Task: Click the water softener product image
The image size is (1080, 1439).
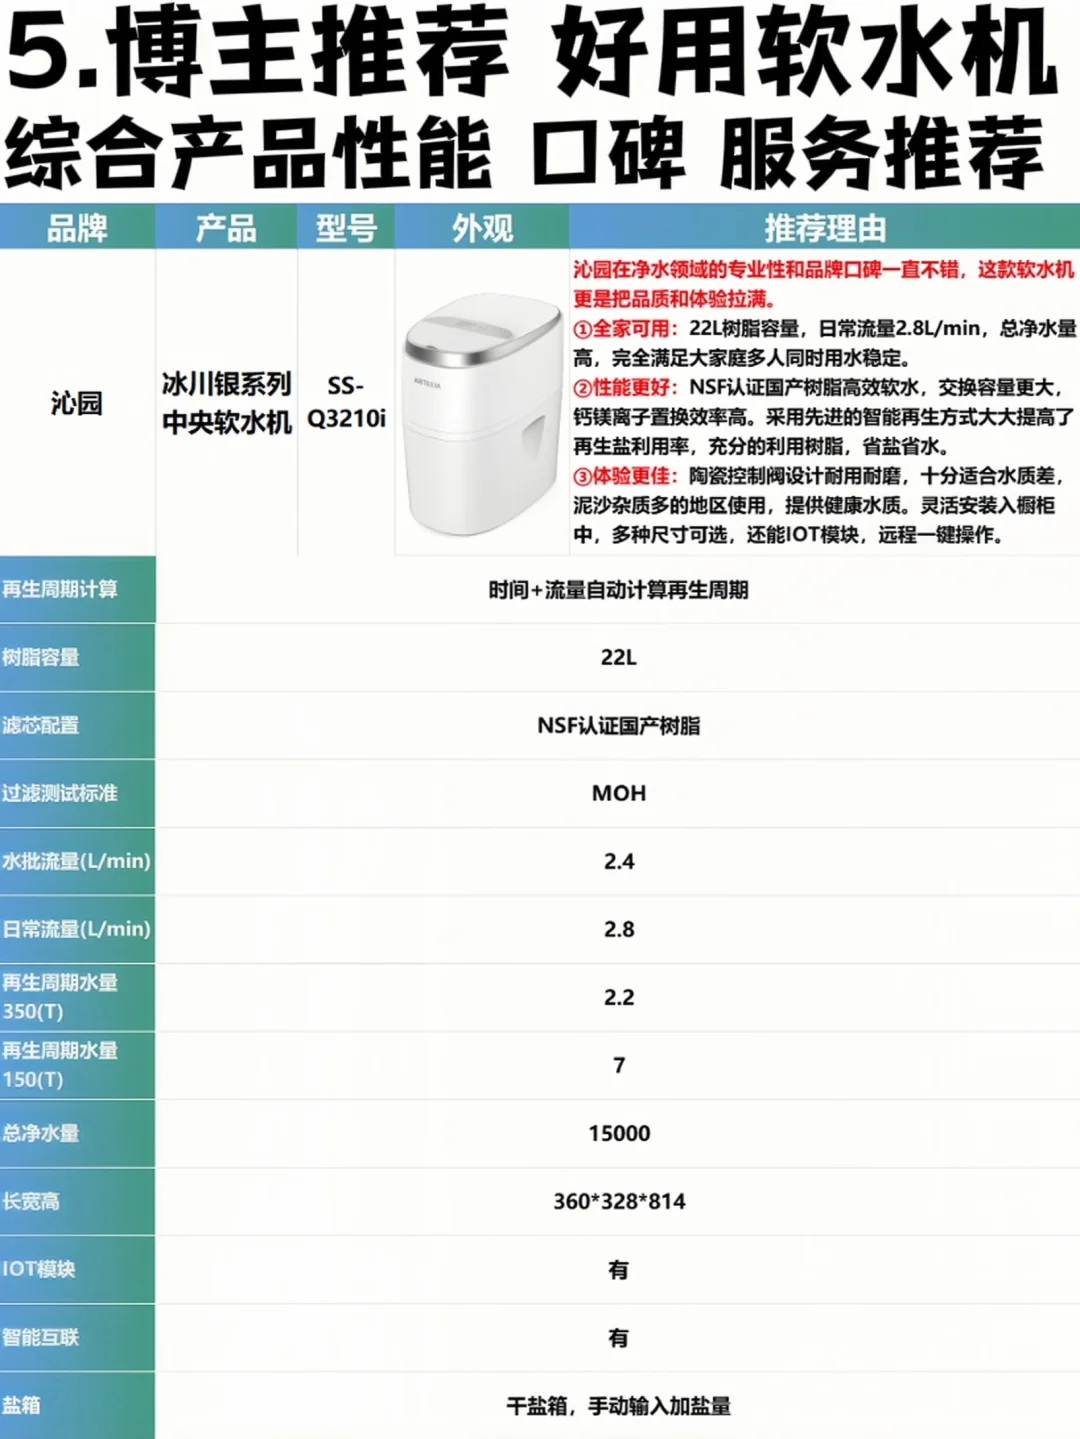Action: pyautogui.click(x=482, y=416)
